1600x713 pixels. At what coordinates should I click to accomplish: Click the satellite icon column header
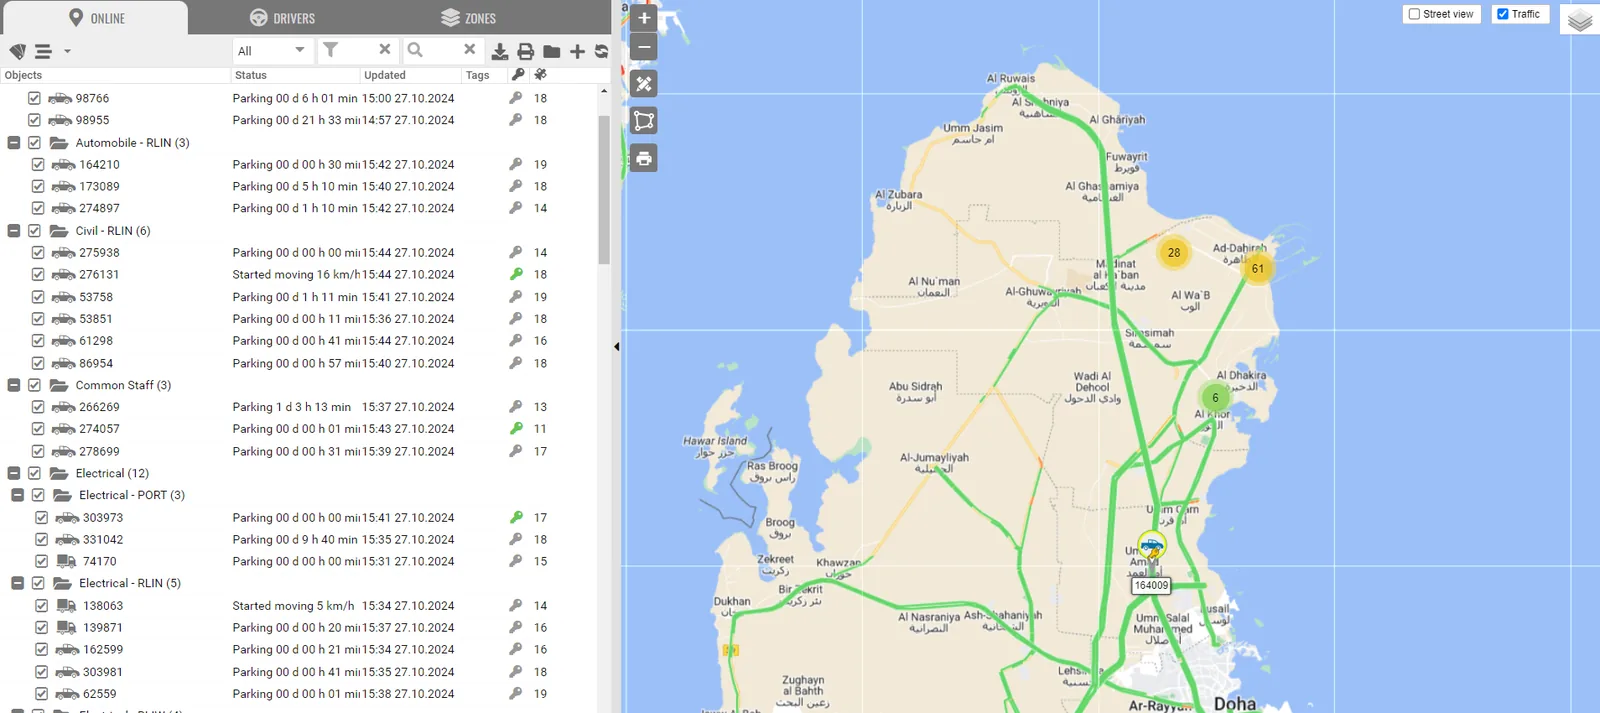(x=541, y=75)
